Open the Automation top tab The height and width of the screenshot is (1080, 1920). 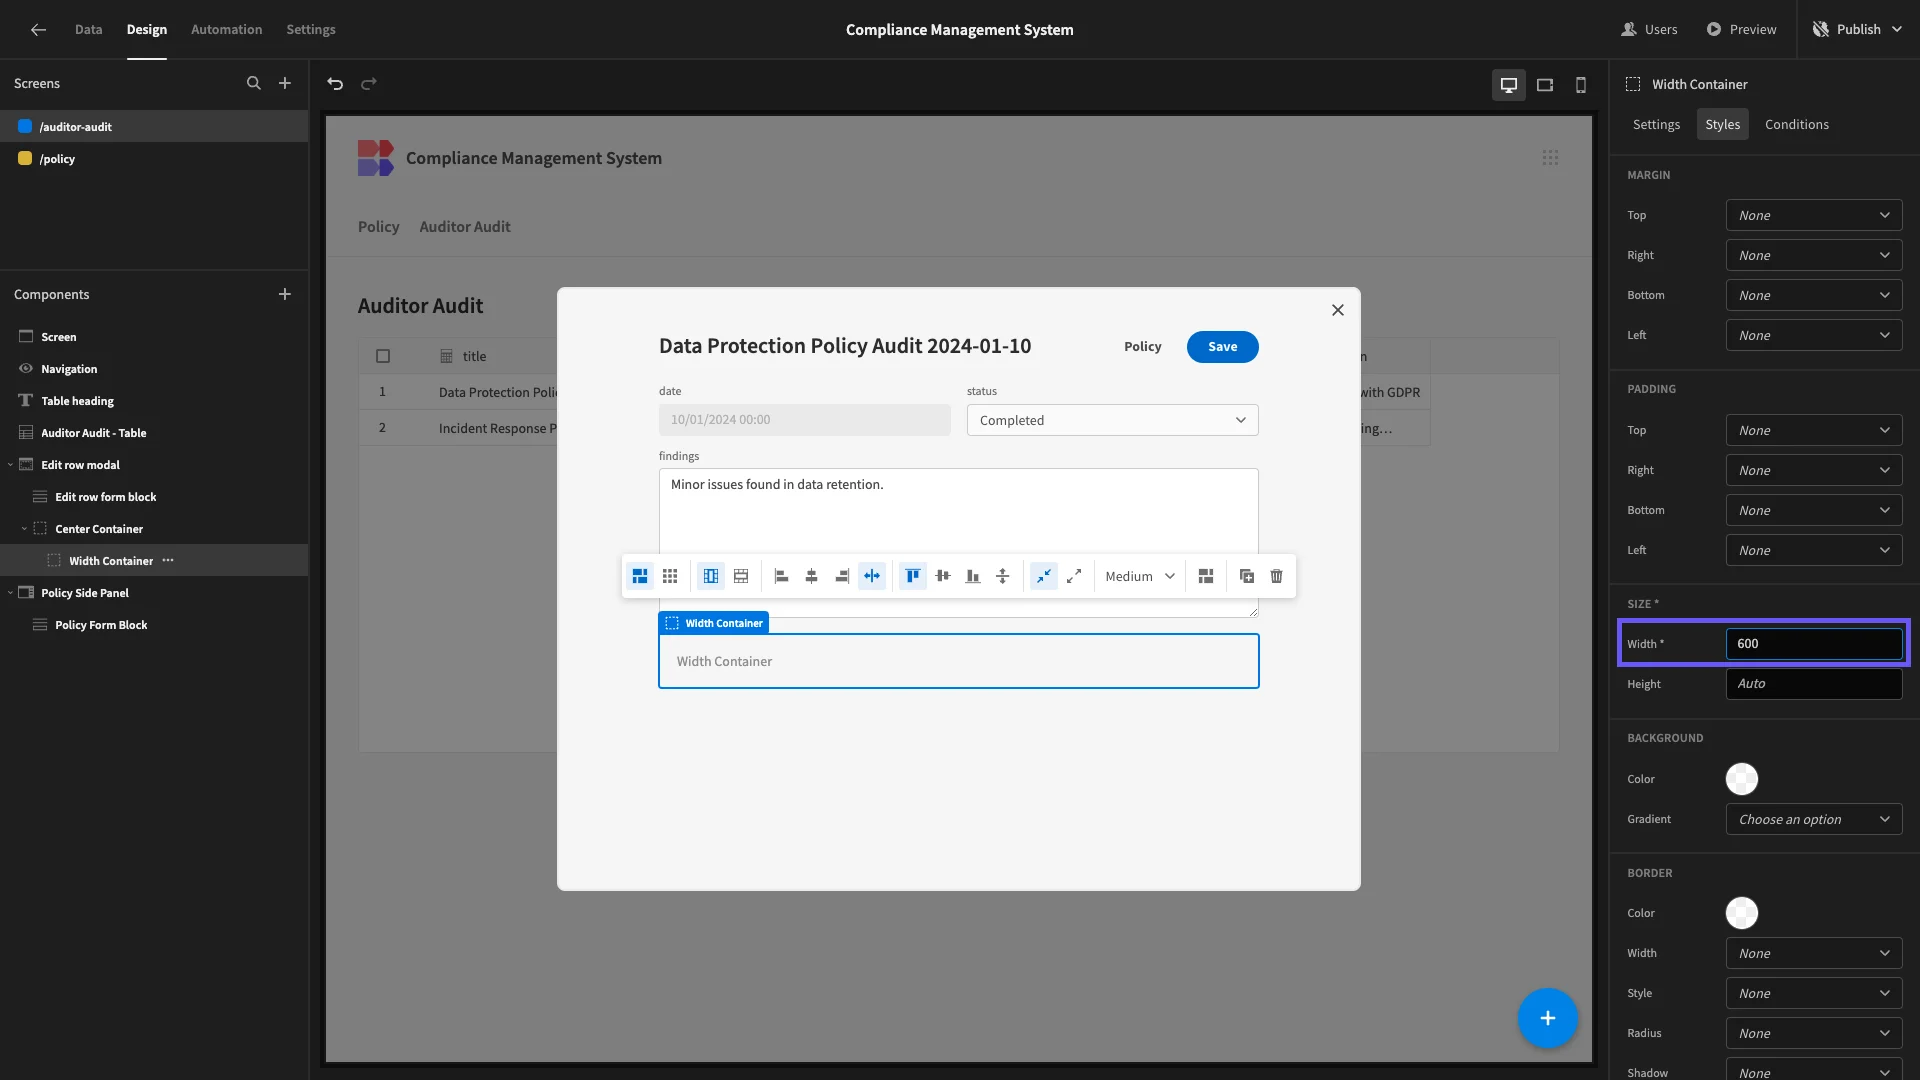(226, 29)
